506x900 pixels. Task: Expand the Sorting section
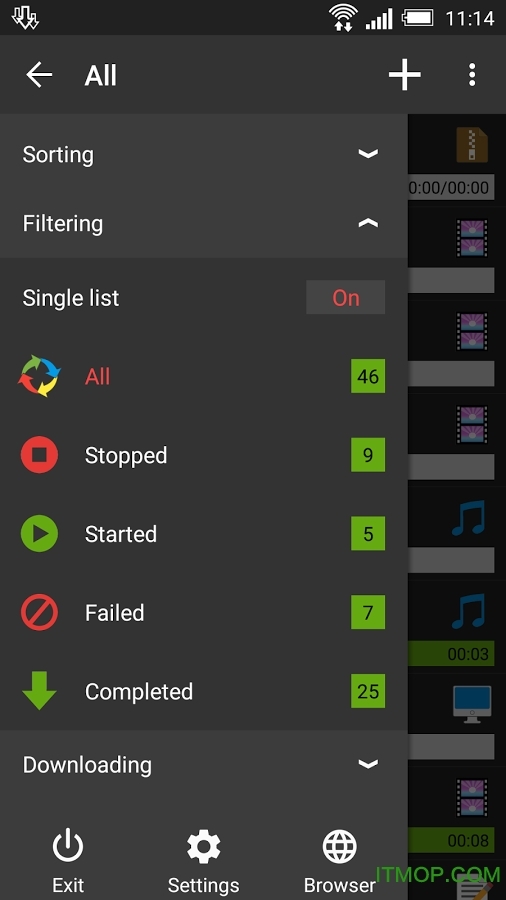204,154
